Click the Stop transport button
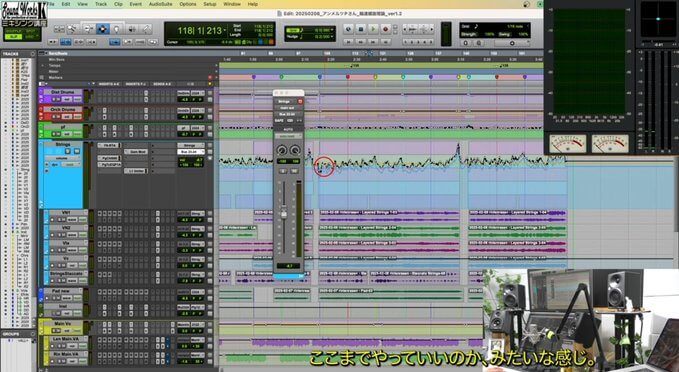The height and width of the screenshot is (372, 679). pos(361,29)
